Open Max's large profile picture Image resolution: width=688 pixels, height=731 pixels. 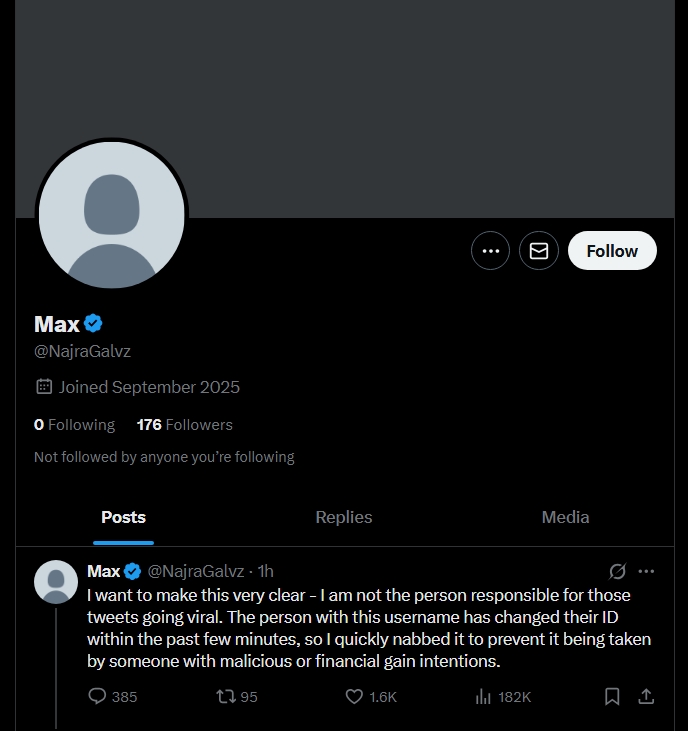point(112,215)
